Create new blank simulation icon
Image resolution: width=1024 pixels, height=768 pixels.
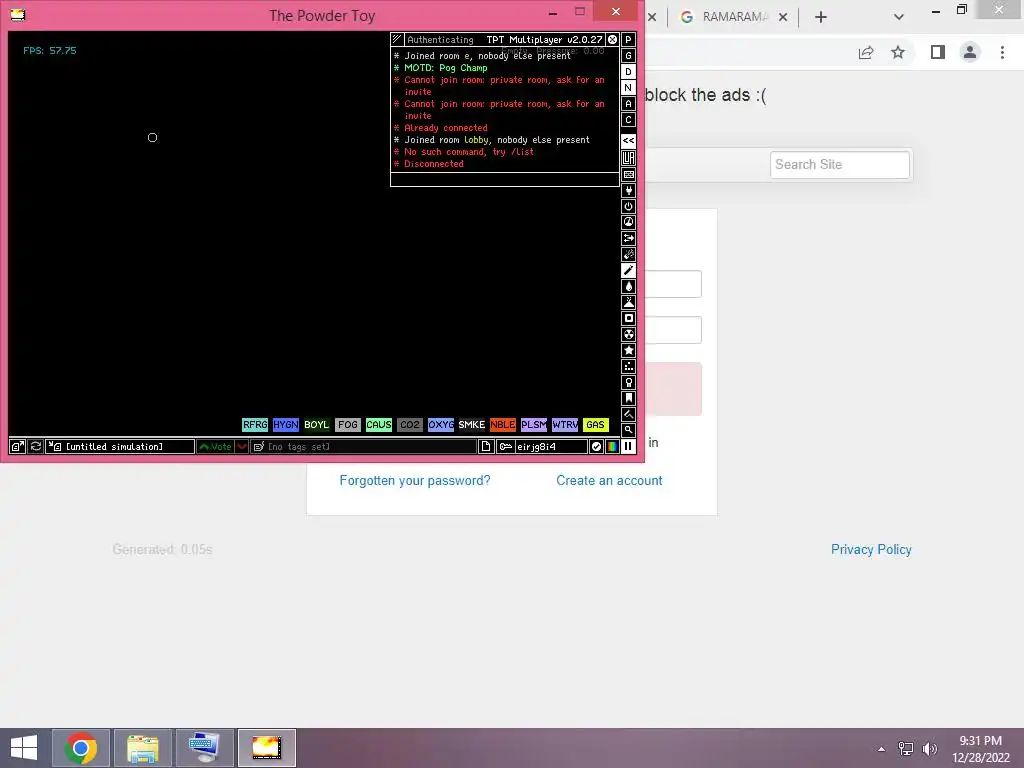[486, 447]
